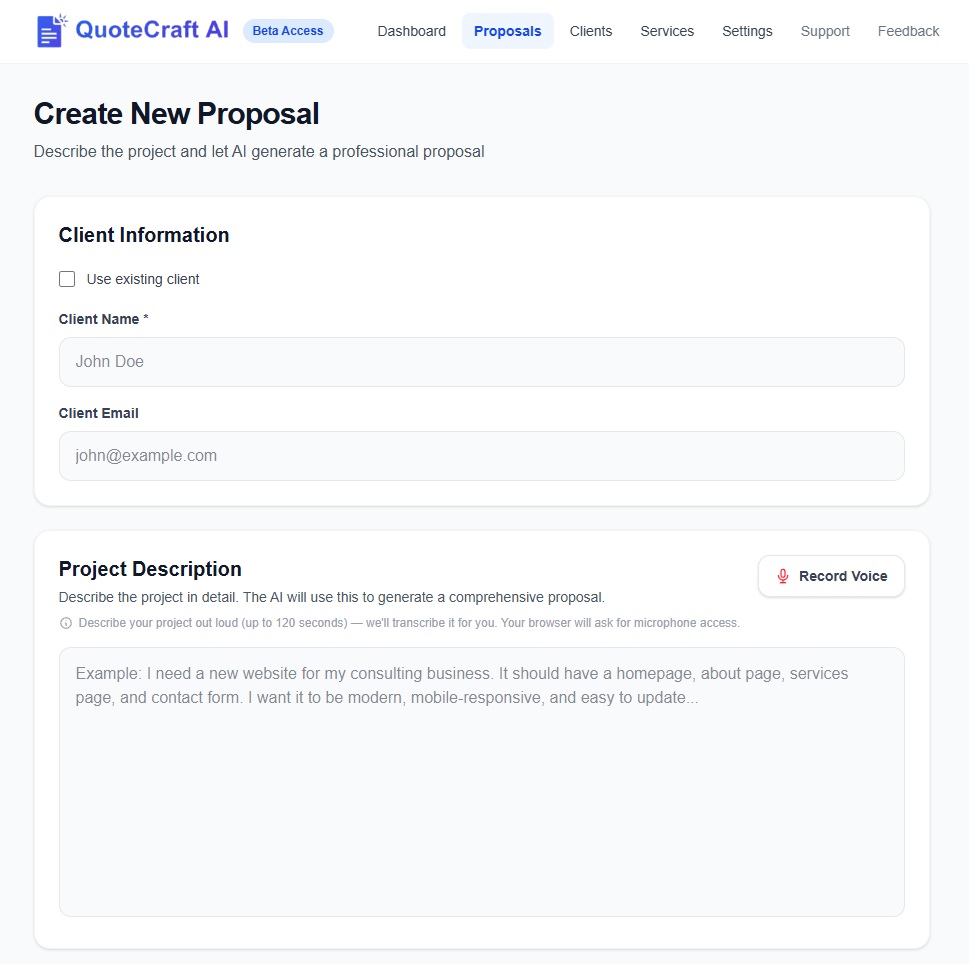Image resolution: width=969 pixels, height=964 pixels.
Task: Enable the Use existing client checkbox
Action: pos(66,279)
